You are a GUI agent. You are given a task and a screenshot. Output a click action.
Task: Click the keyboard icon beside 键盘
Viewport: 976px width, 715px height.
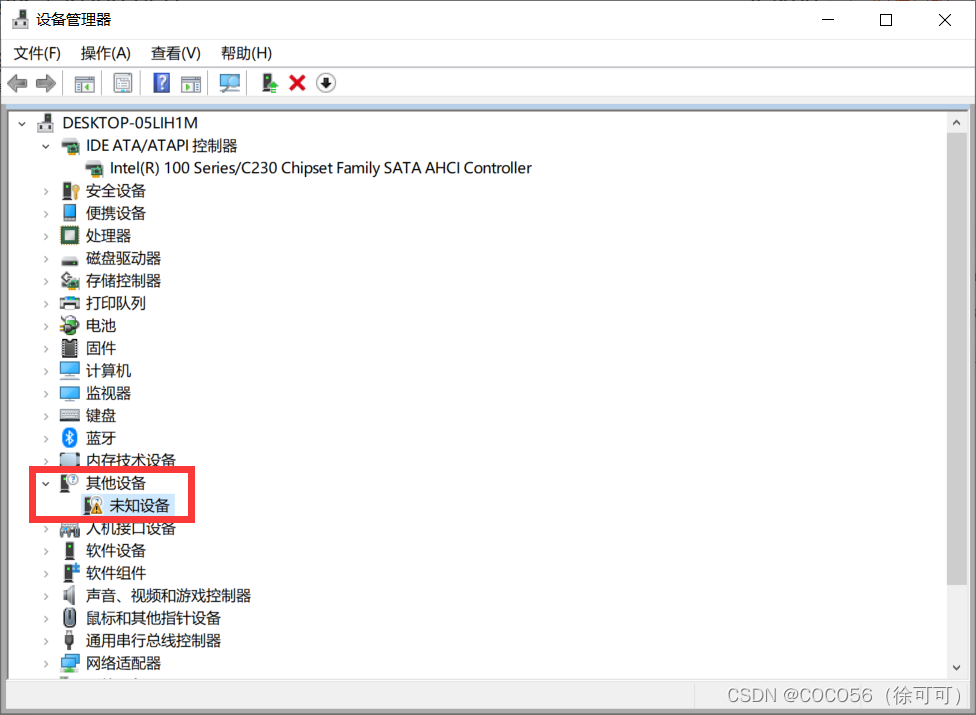70,415
